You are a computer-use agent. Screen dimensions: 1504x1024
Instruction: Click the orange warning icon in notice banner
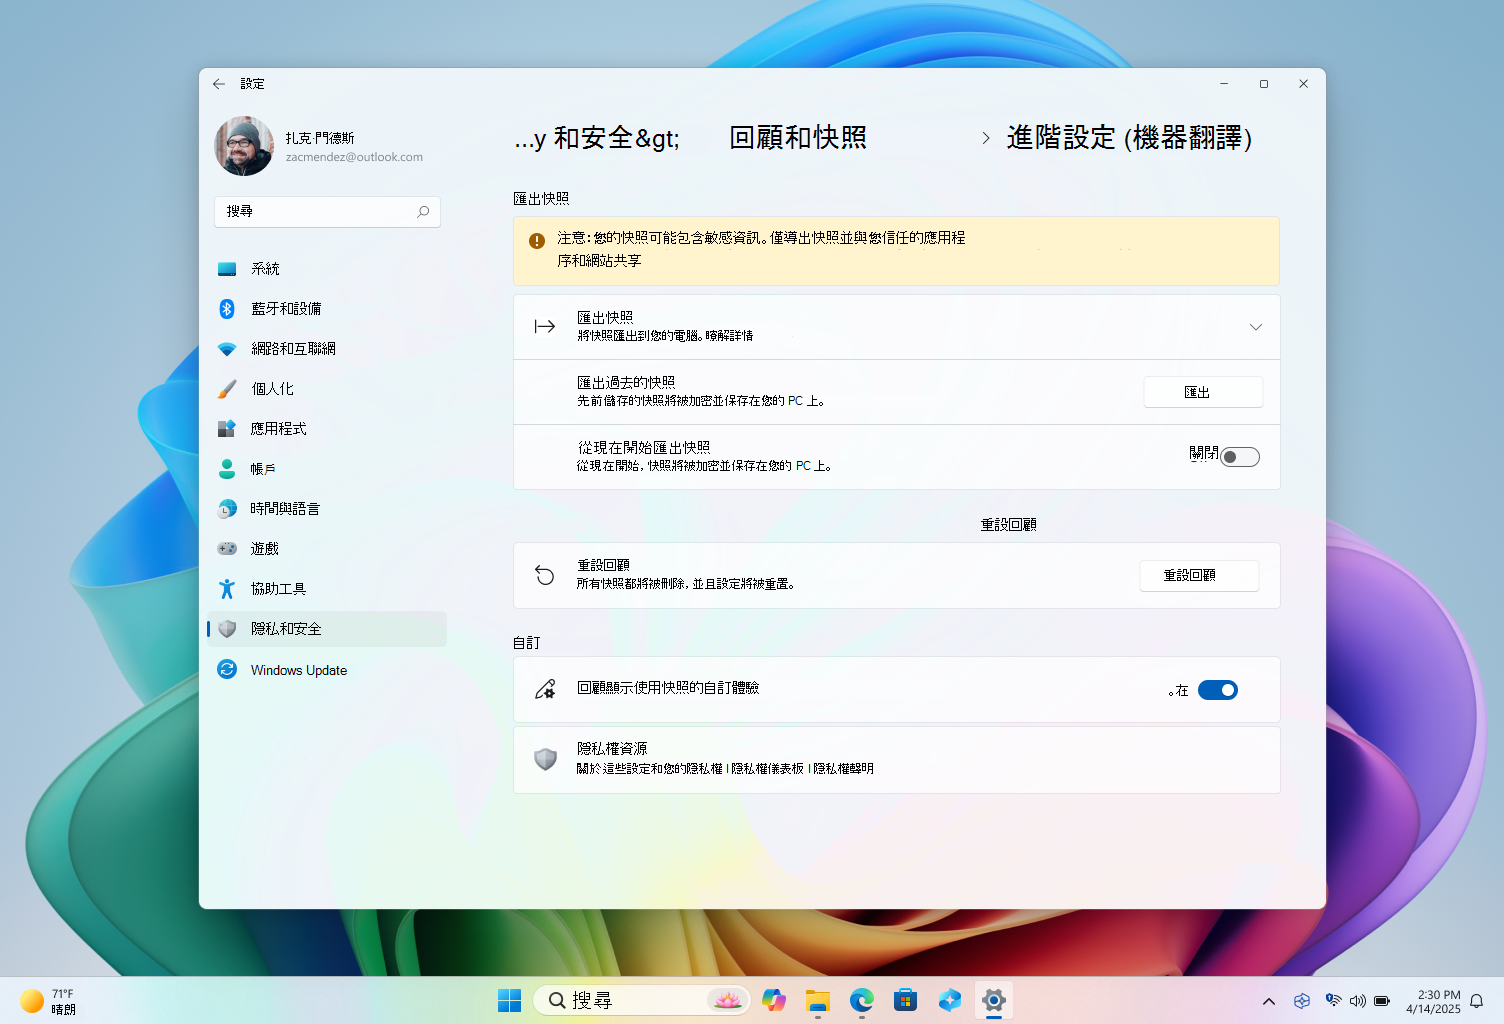click(x=537, y=241)
